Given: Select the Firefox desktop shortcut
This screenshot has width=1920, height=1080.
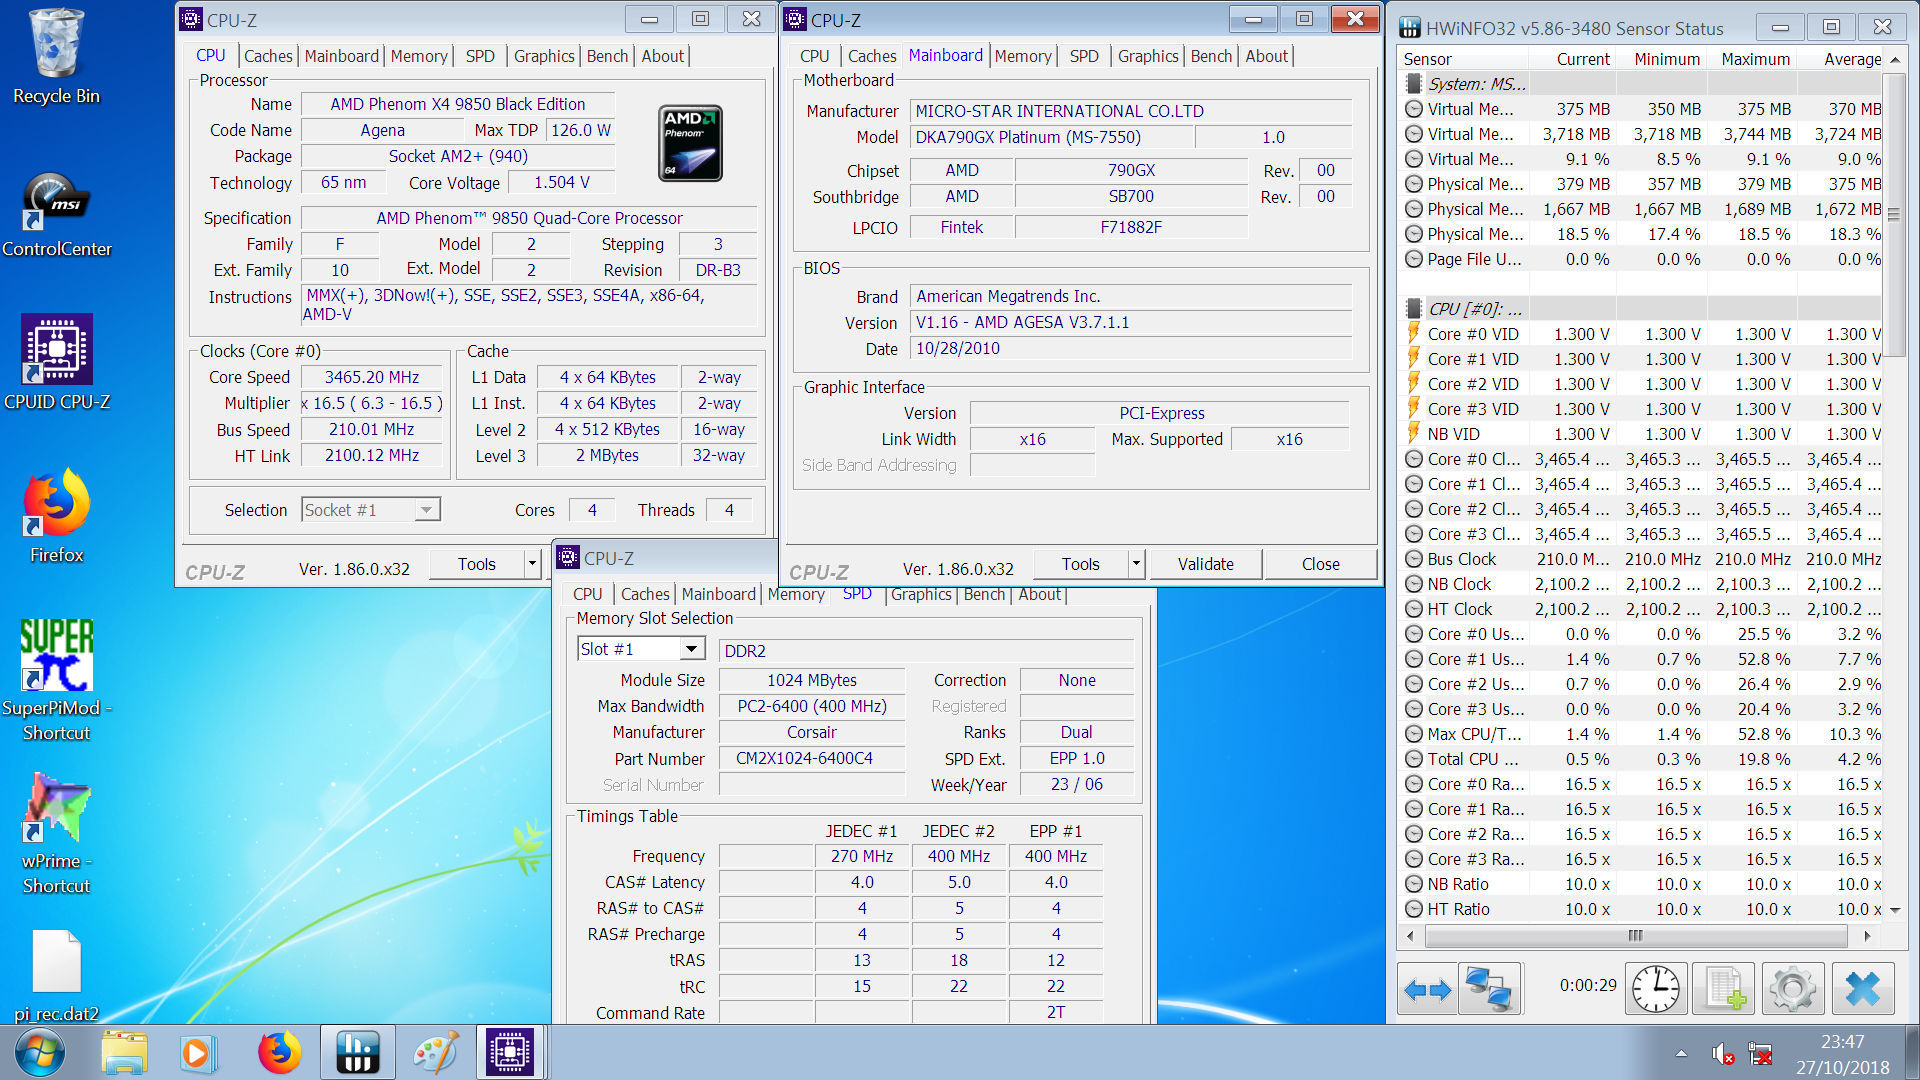Looking at the screenshot, I should [x=56, y=516].
